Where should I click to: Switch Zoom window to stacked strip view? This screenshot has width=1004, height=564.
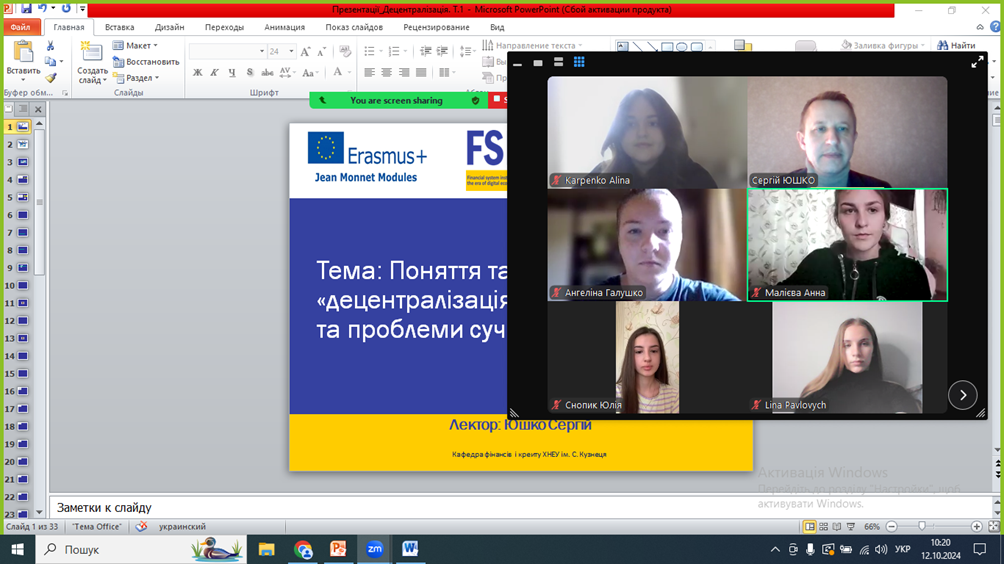(558, 62)
